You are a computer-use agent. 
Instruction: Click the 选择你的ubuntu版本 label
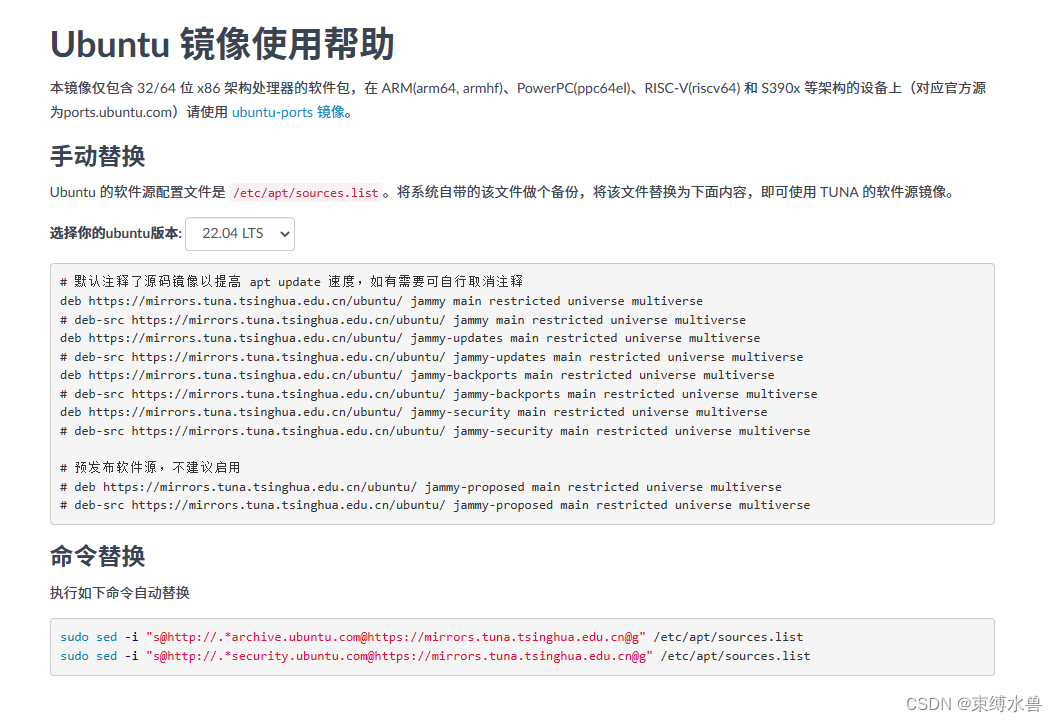tap(116, 233)
